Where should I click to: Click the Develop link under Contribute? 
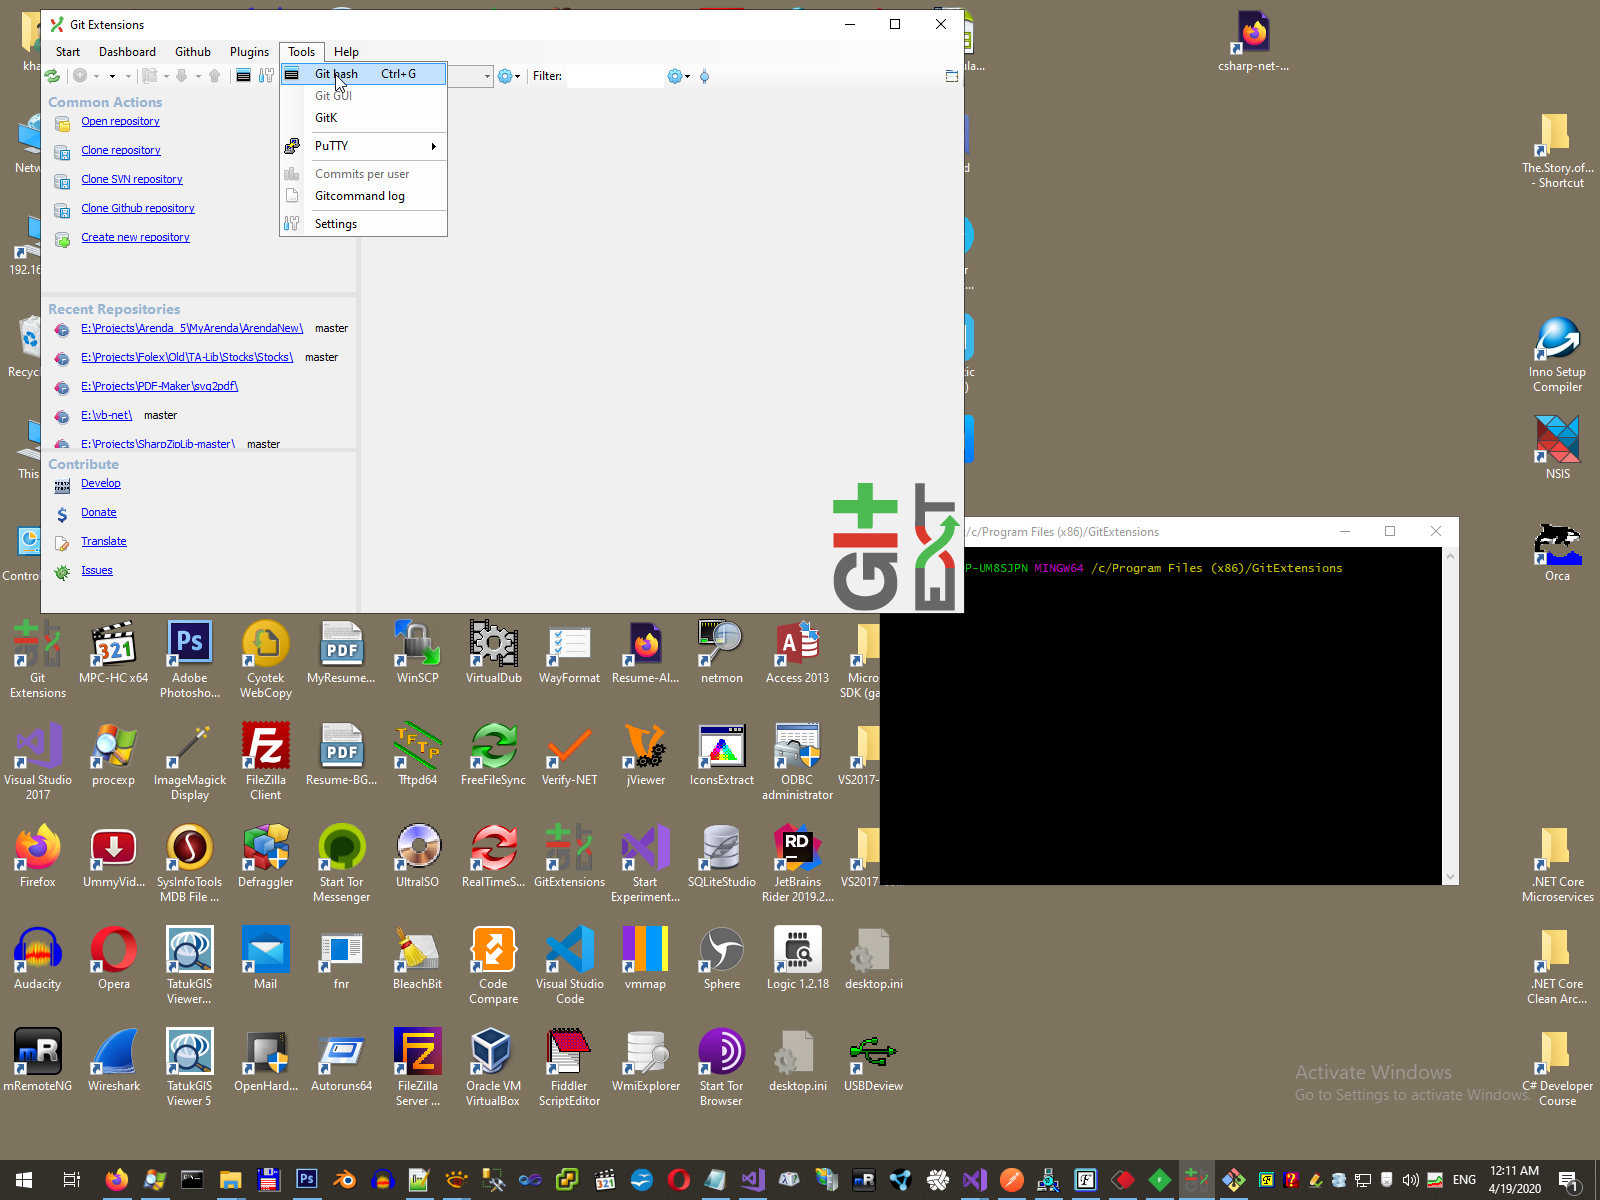(x=101, y=483)
